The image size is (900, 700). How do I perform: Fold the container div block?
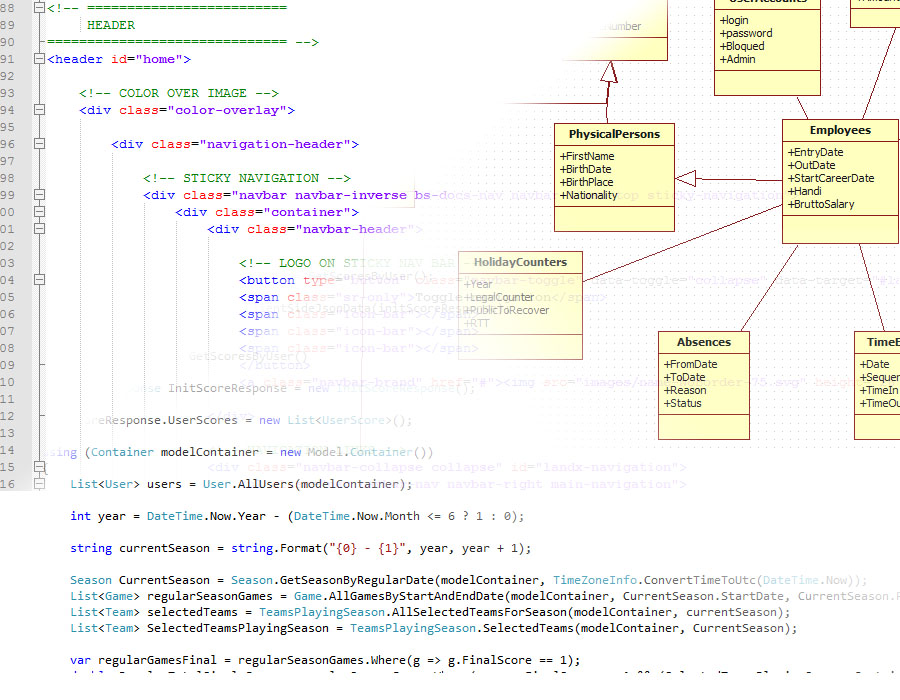tap(39, 212)
